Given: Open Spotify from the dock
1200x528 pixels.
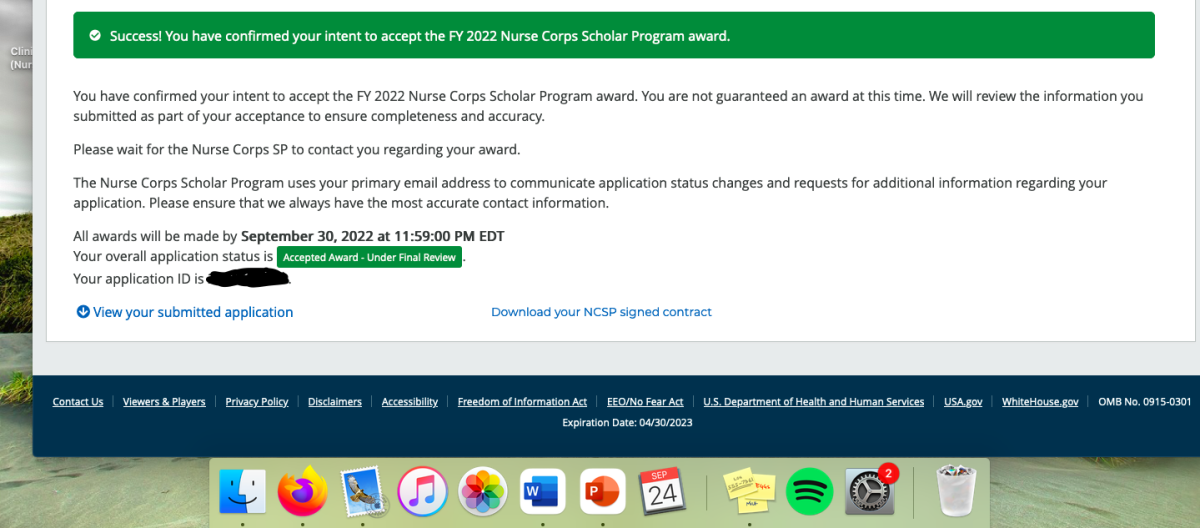Looking at the screenshot, I should click(810, 492).
